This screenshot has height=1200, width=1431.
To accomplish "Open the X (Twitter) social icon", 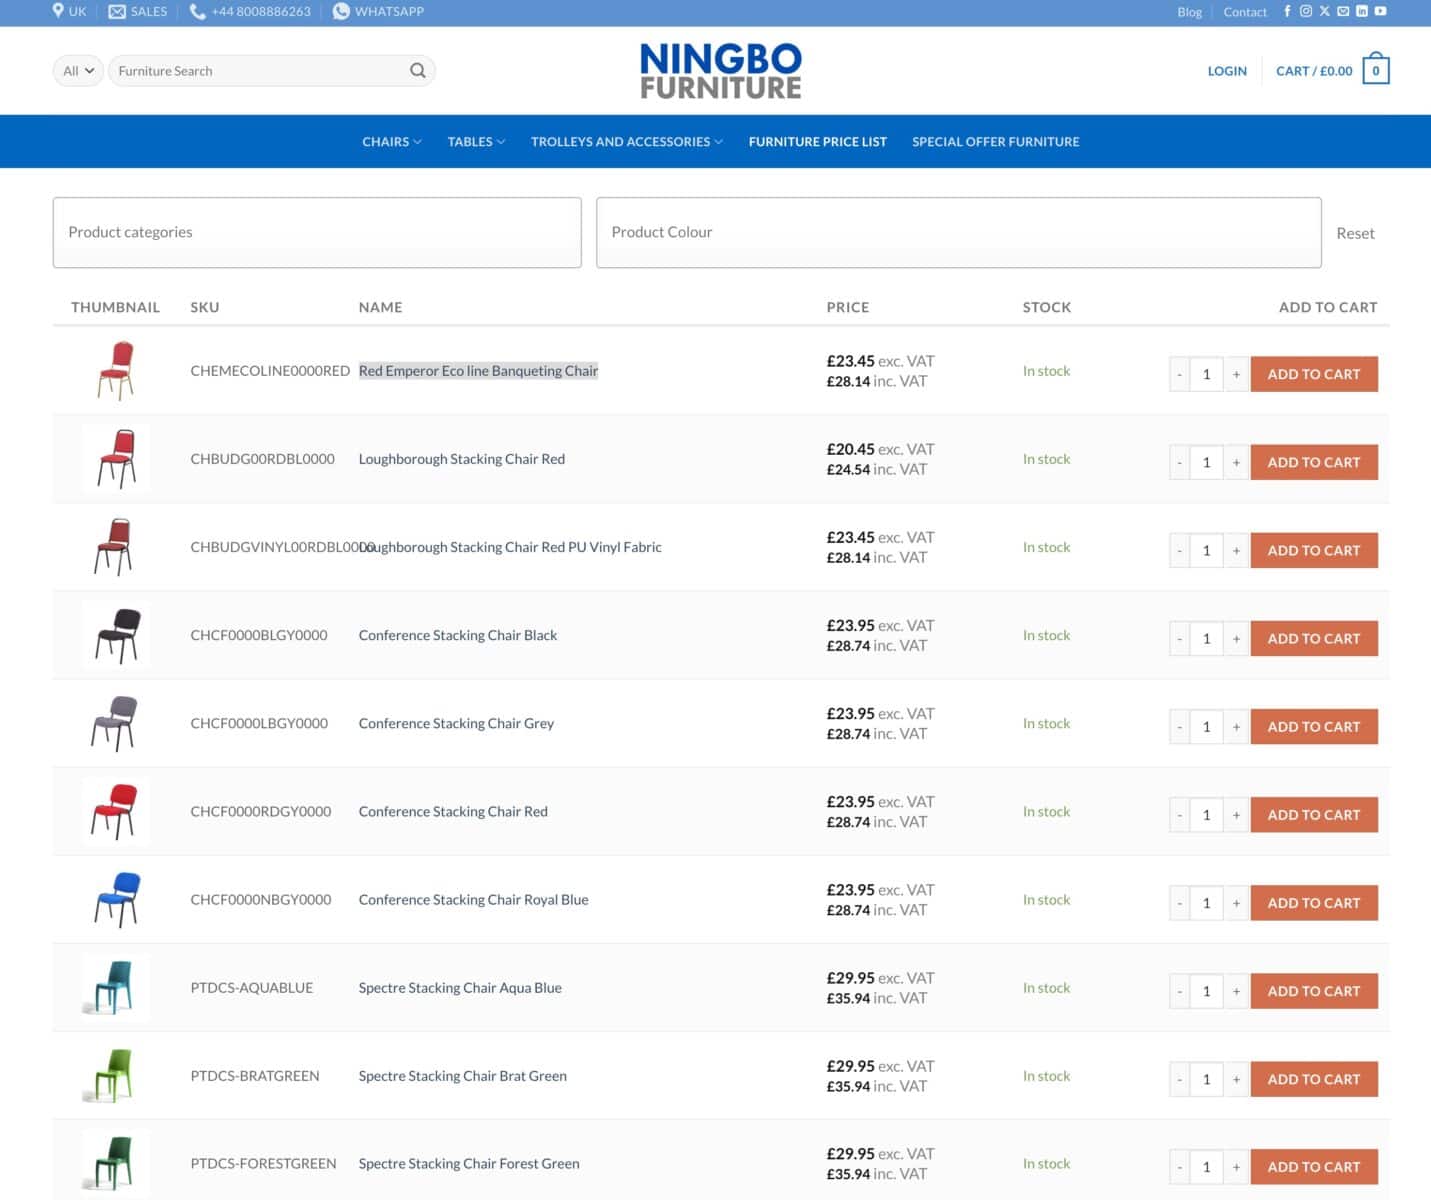I will tap(1324, 11).
